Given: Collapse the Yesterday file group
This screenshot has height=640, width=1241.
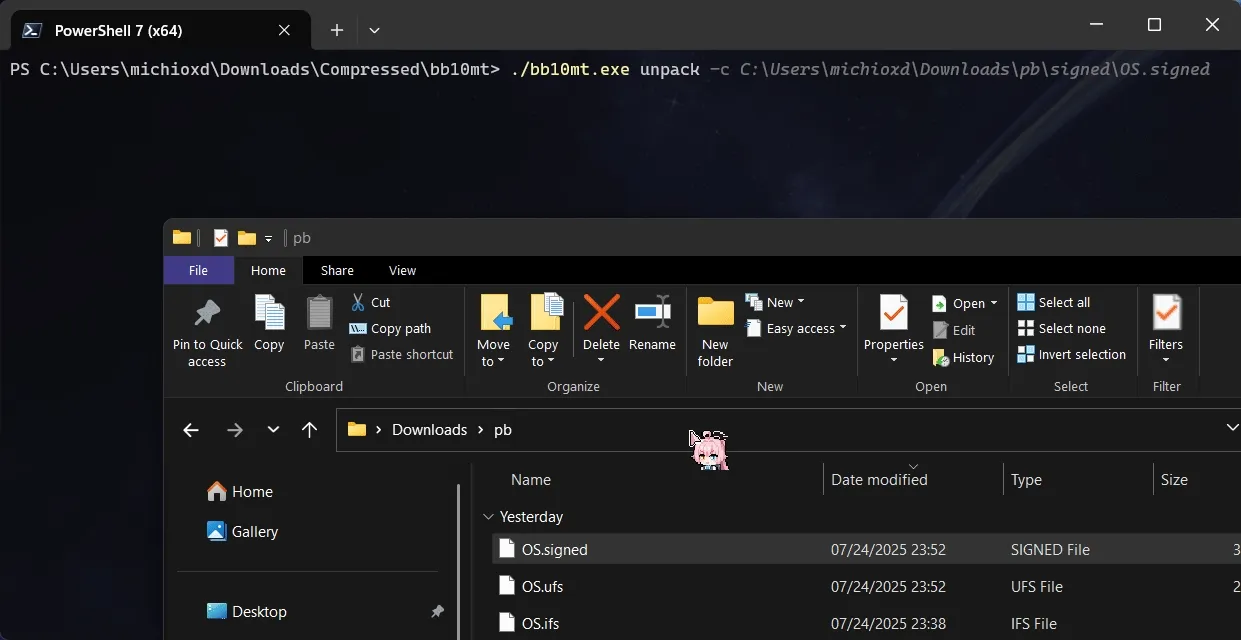Looking at the screenshot, I should pos(488,516).
